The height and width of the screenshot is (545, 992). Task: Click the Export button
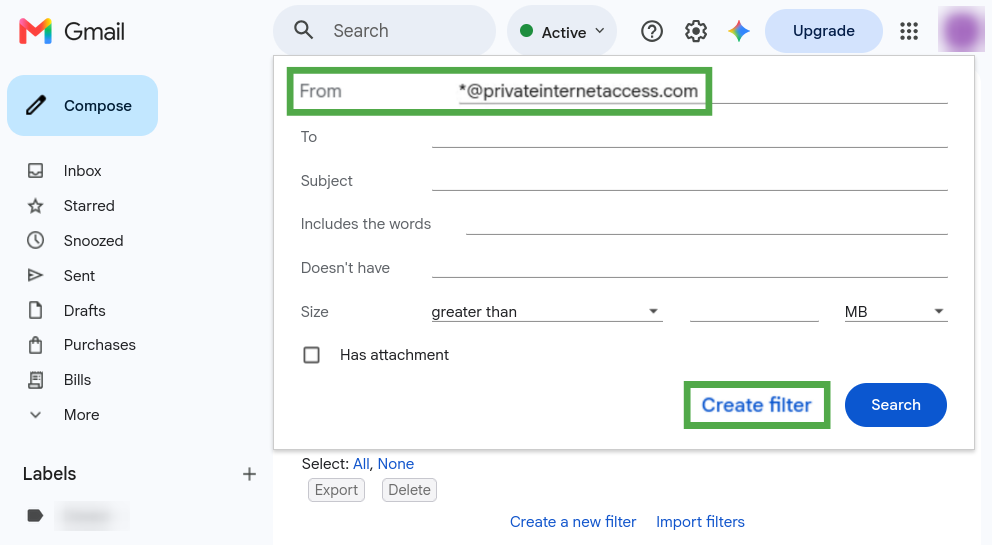point(337,490)
